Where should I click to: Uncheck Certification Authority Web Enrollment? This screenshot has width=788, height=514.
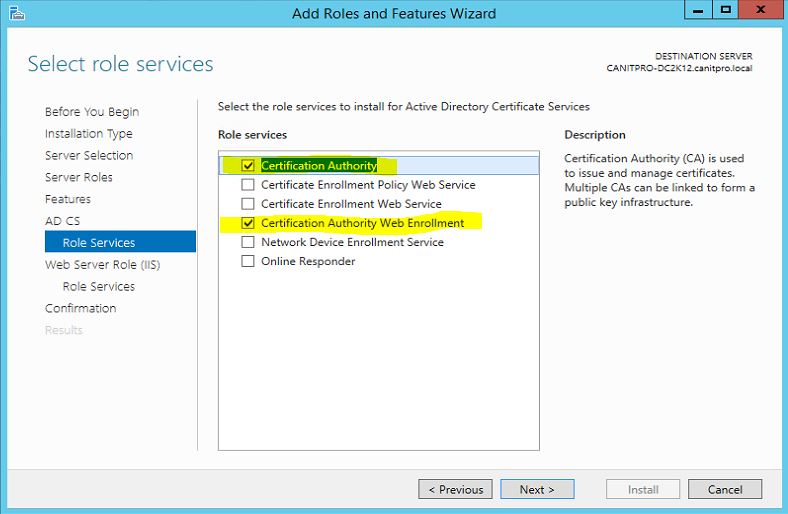point(248,223)
